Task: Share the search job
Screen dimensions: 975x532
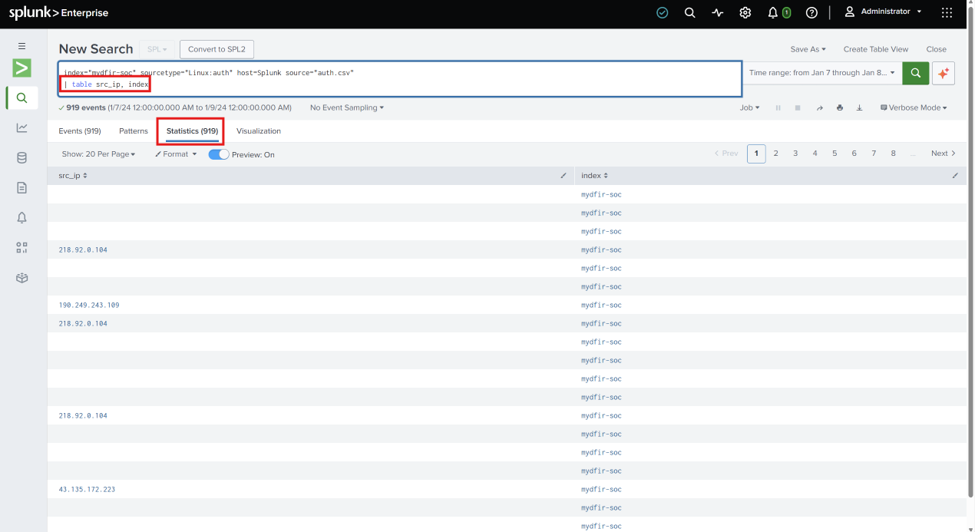Action: [x=820, y=108]
